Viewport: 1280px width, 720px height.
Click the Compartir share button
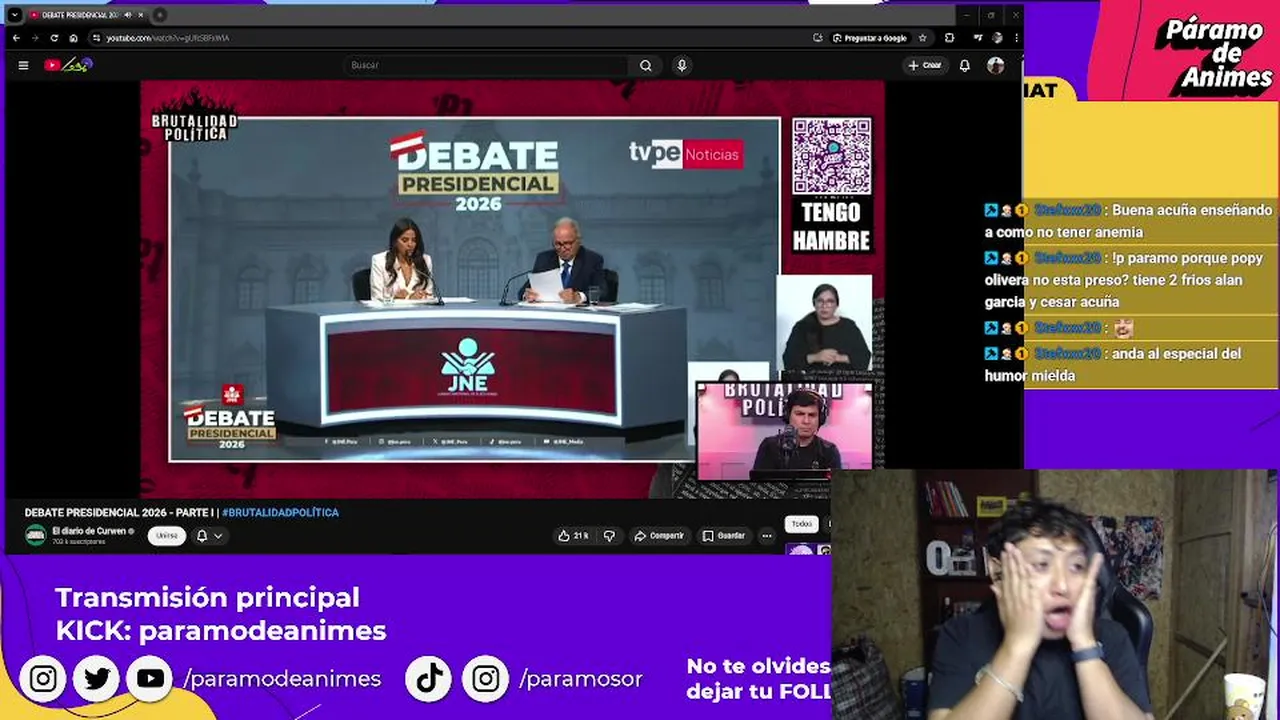click(659, 536)
